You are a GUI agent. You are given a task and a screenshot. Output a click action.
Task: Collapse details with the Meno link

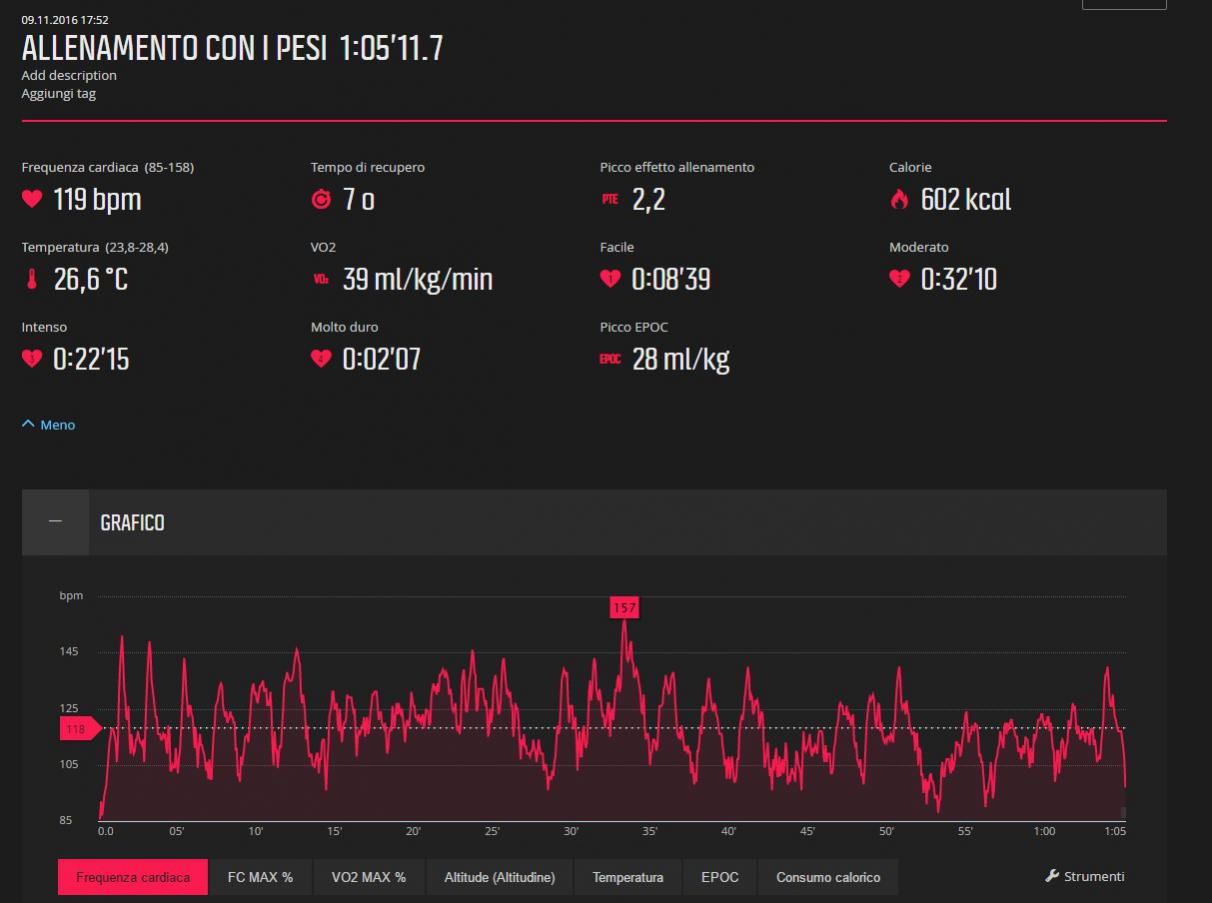point(49,425)
